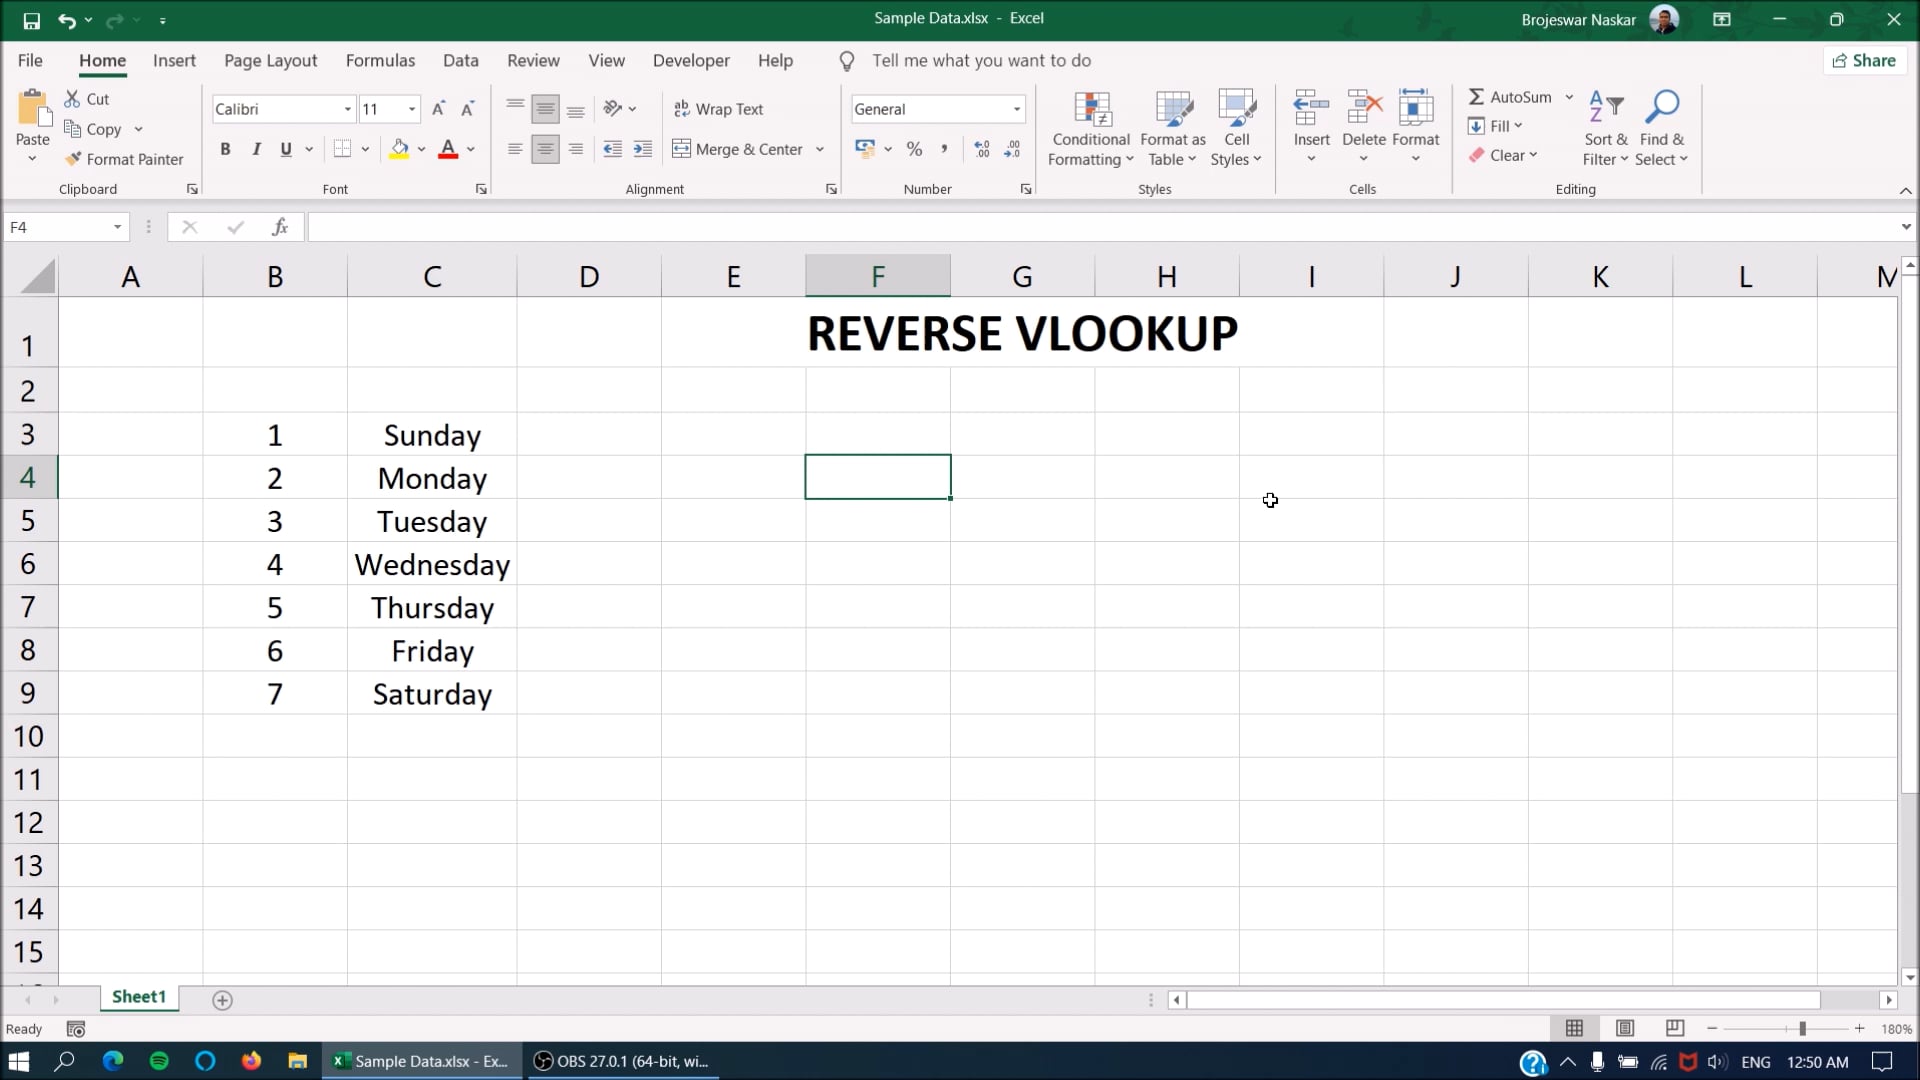1920x1080 pixels.
Task: Click the Align Left icon
Action: tap(515, 149)
